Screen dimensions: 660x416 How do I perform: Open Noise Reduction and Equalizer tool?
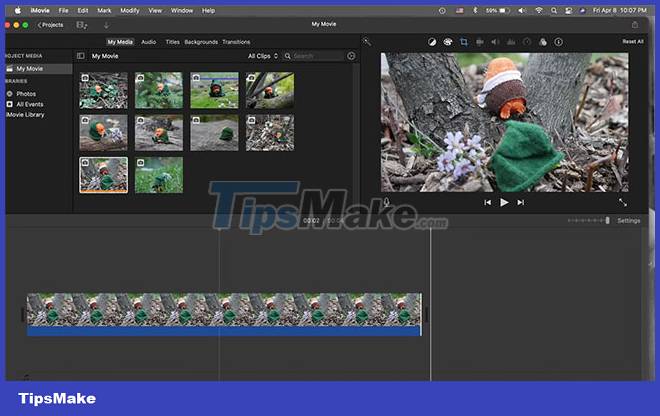tap(511, 42)
